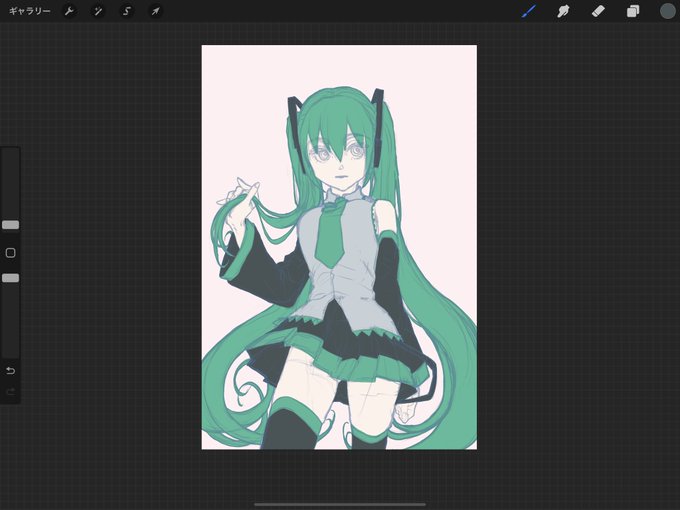
Task: Open the Actions wrench menu
Action: [x=69, y=11]
